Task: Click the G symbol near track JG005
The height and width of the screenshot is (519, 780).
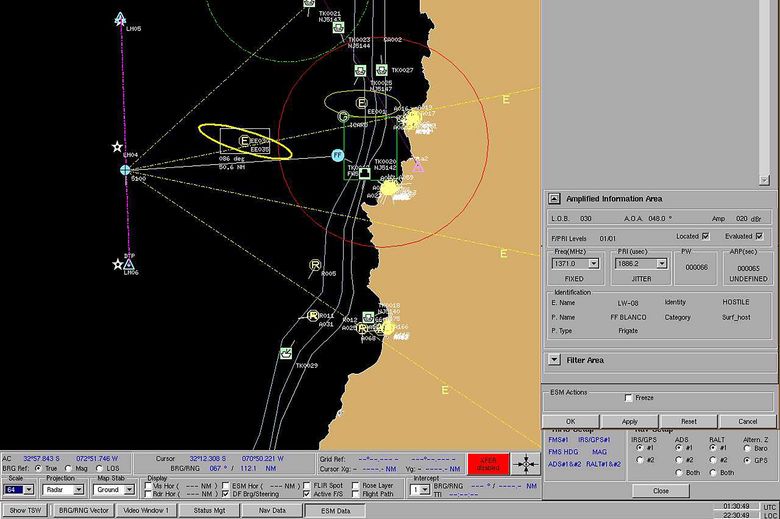Action: [x=343, y=116]
